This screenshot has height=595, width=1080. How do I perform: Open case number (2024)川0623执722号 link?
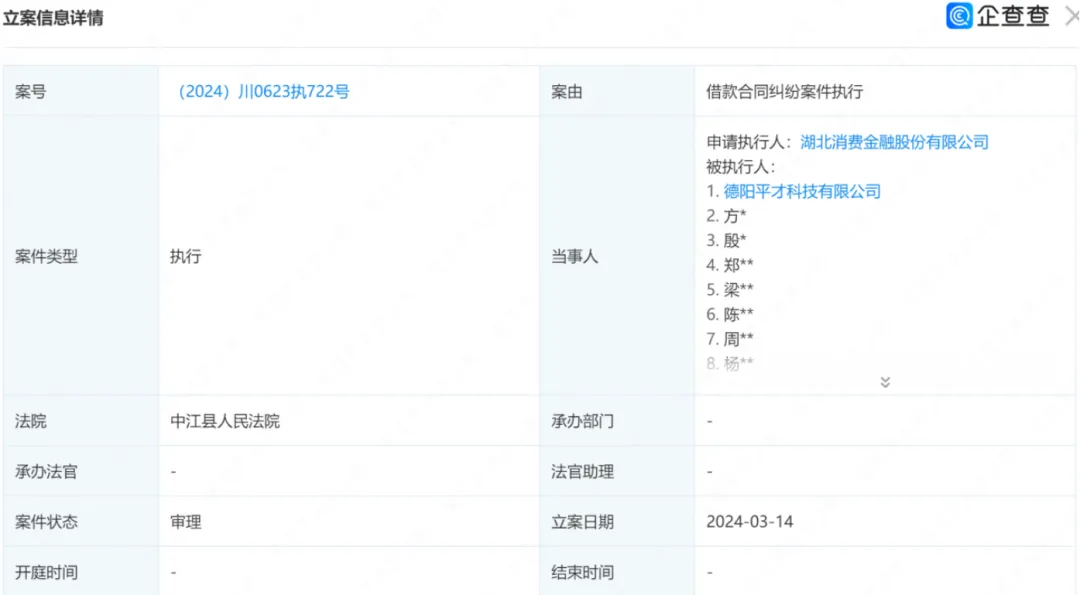pos(263,92)
